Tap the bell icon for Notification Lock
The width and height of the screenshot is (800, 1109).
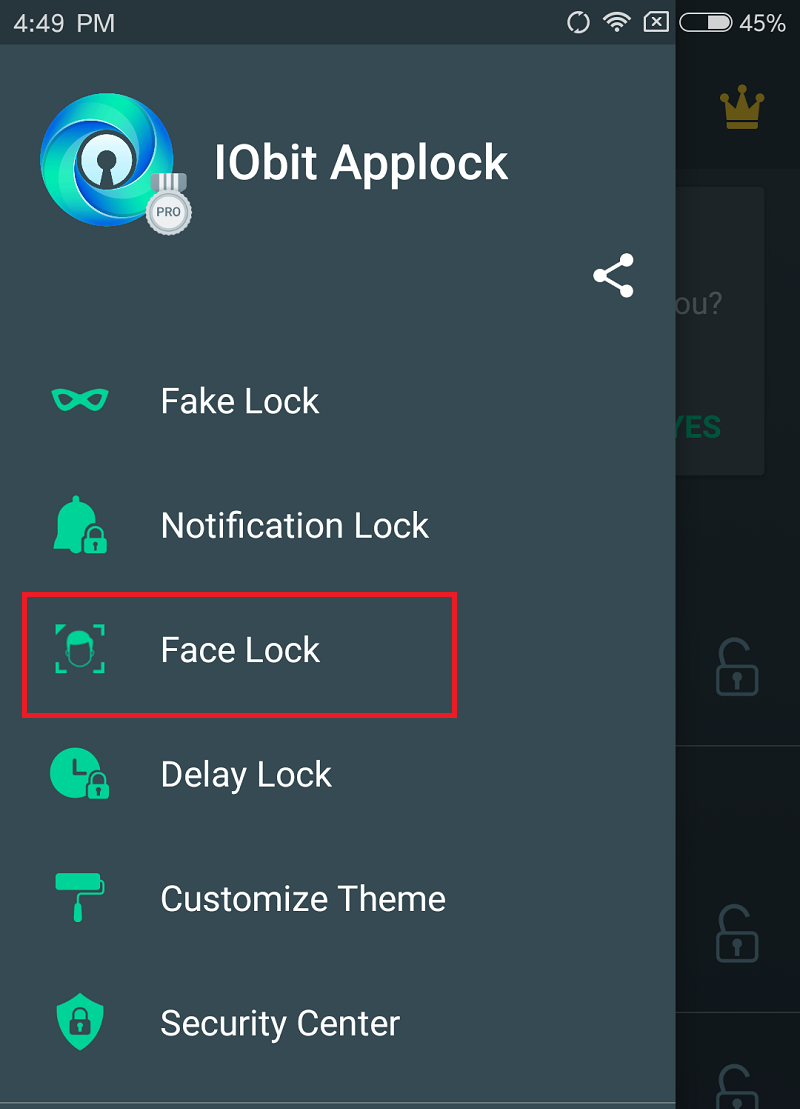79,526
